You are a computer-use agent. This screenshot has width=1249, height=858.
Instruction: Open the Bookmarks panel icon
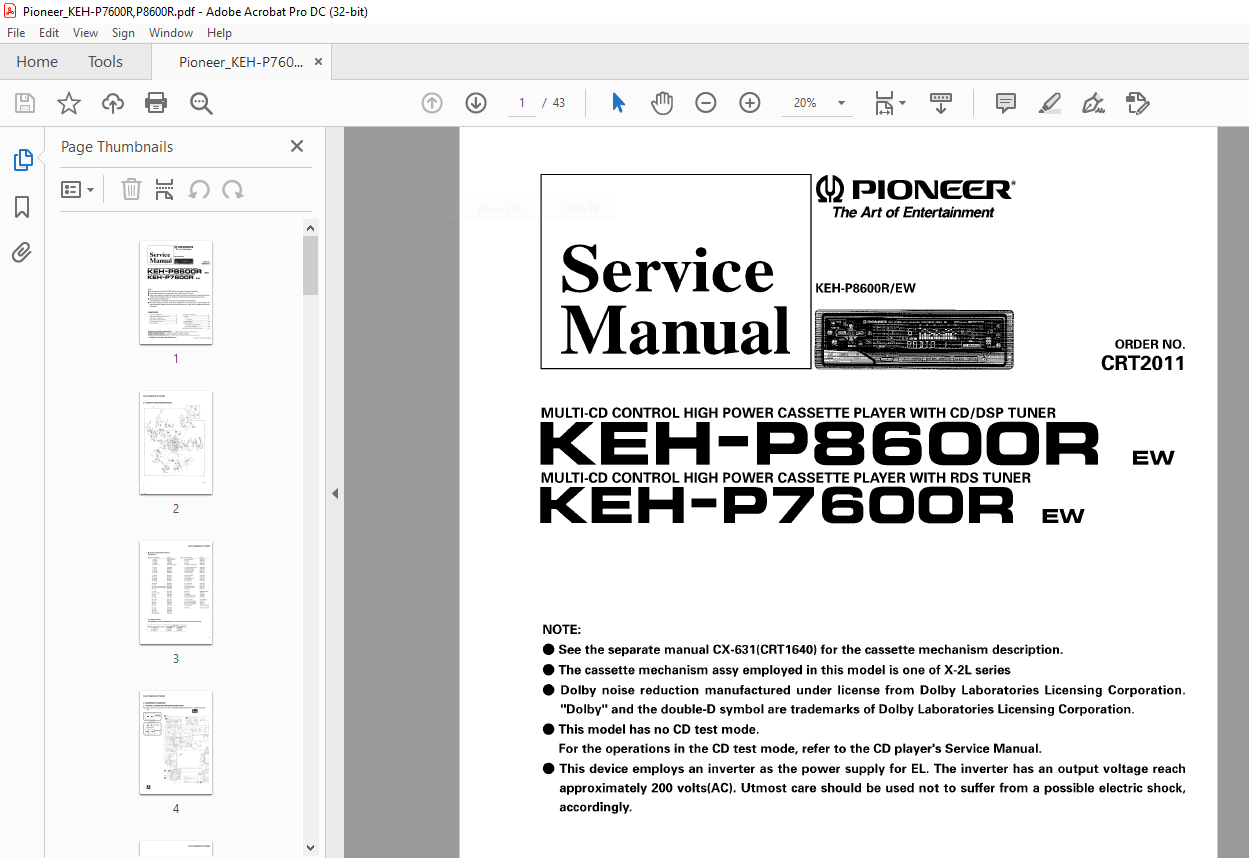[x=22, y=207]
